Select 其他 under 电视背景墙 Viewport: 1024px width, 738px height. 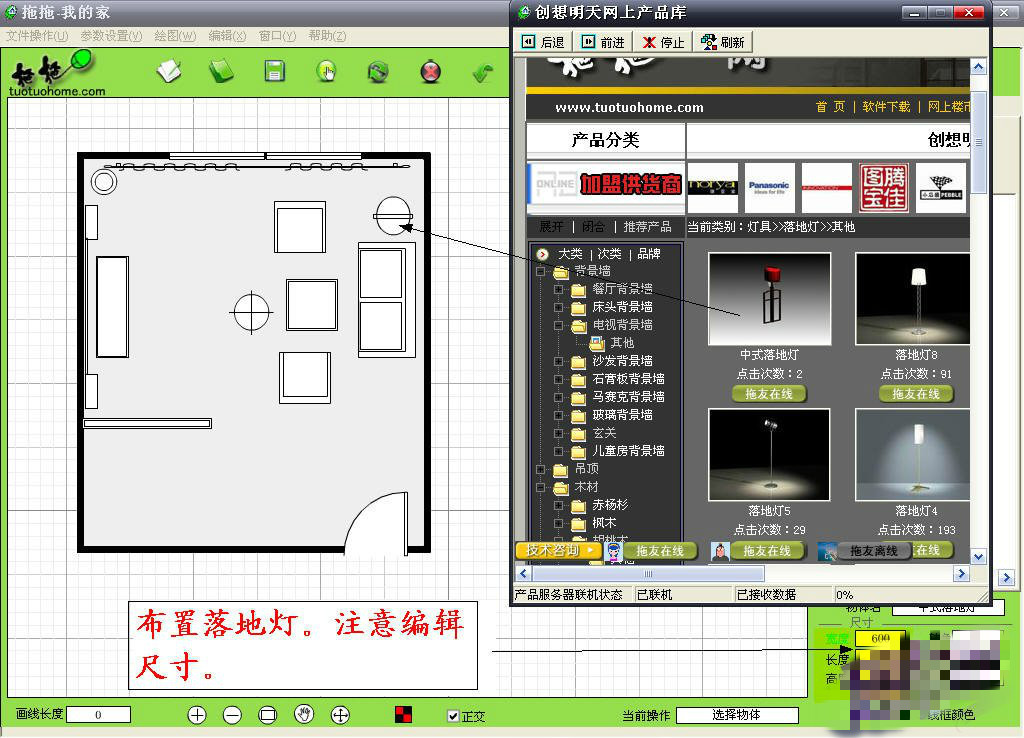coord(622,343)
